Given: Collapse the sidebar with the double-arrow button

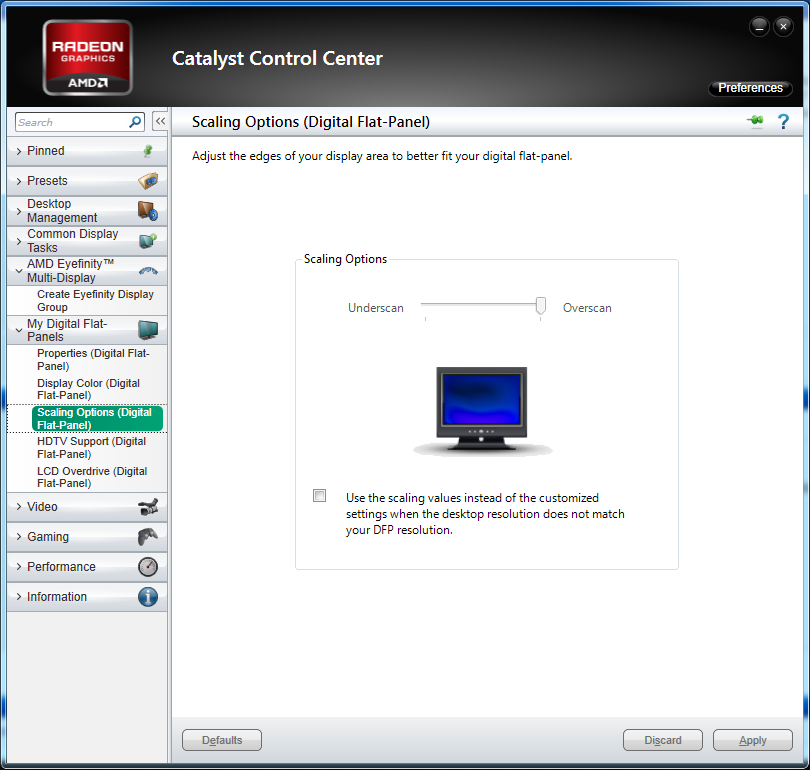Looking at the screenshot, I should click(160, 121).
